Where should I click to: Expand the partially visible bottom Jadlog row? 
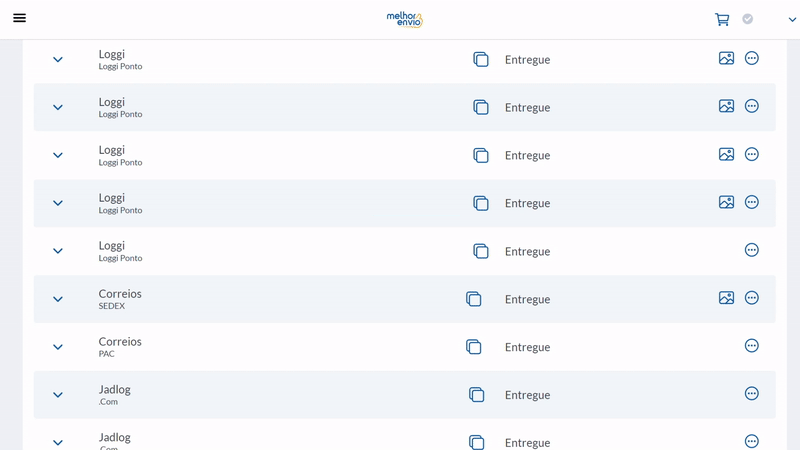58,442
